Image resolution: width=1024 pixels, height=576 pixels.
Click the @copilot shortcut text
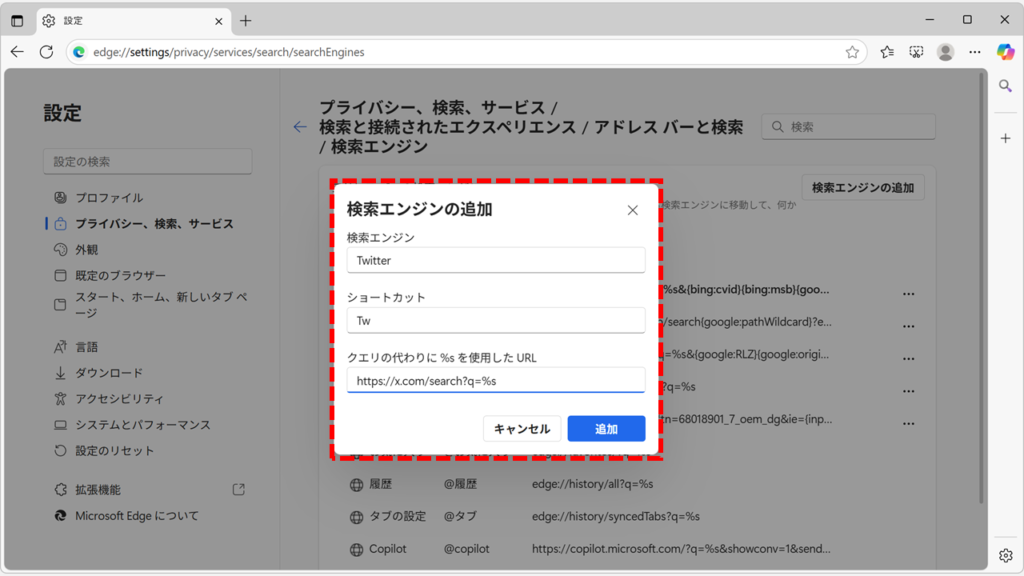point(466,549)
